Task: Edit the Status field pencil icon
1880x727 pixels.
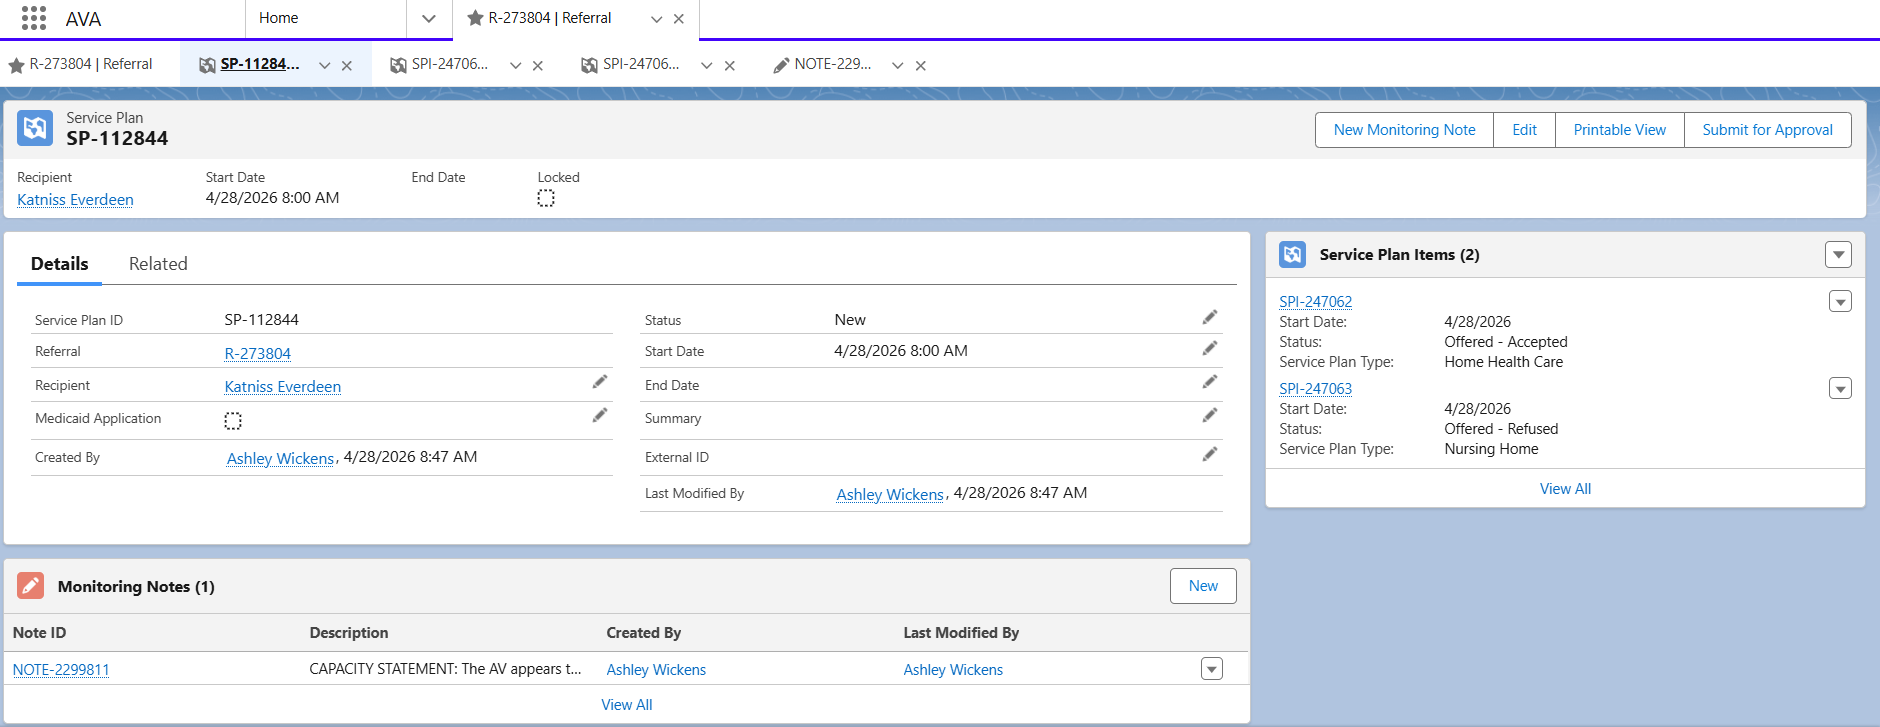Action: [1210, 317]
